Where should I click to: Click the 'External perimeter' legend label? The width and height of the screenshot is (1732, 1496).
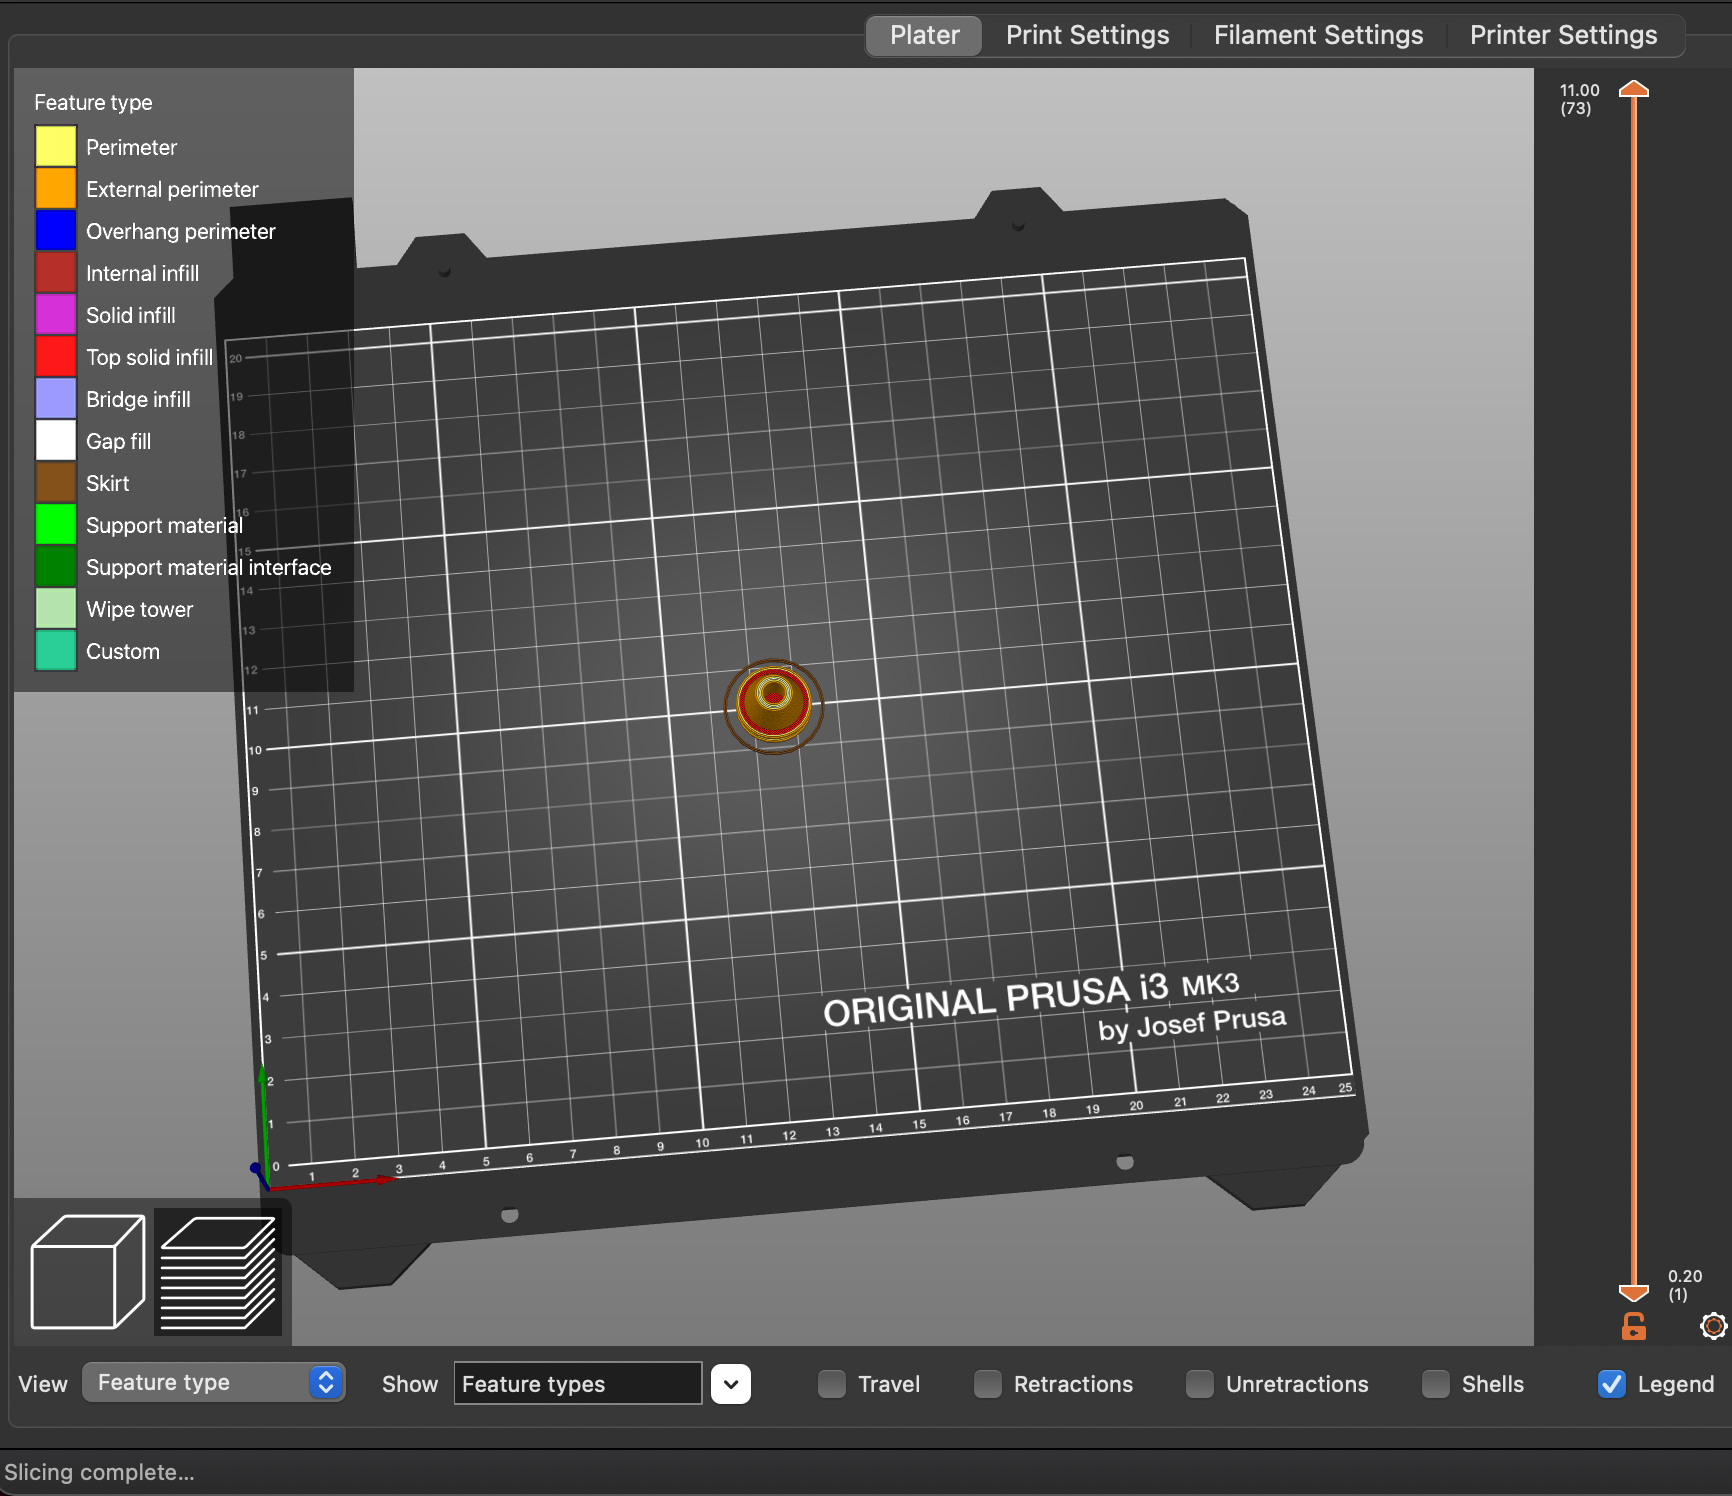[172, 189]
